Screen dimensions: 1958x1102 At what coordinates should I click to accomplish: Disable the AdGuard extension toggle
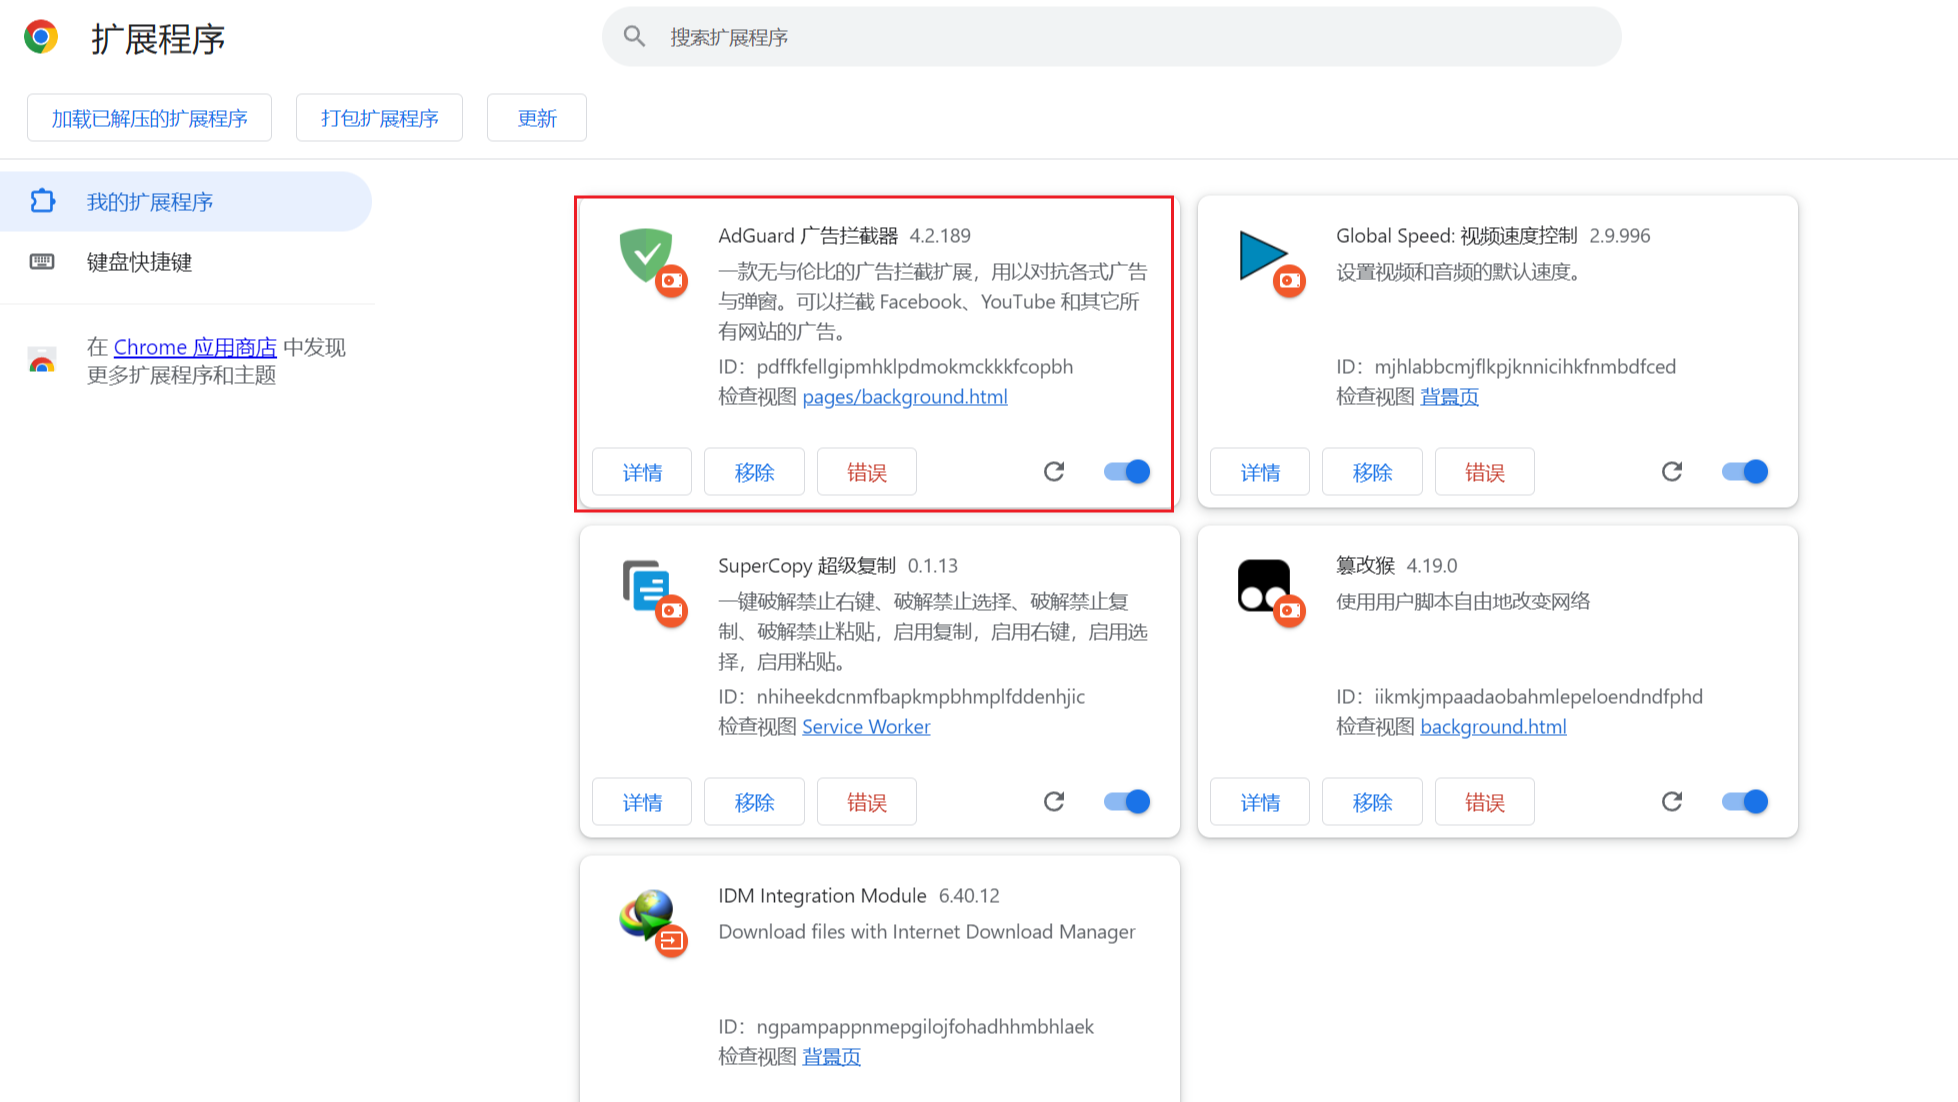tap(1127, 471)
